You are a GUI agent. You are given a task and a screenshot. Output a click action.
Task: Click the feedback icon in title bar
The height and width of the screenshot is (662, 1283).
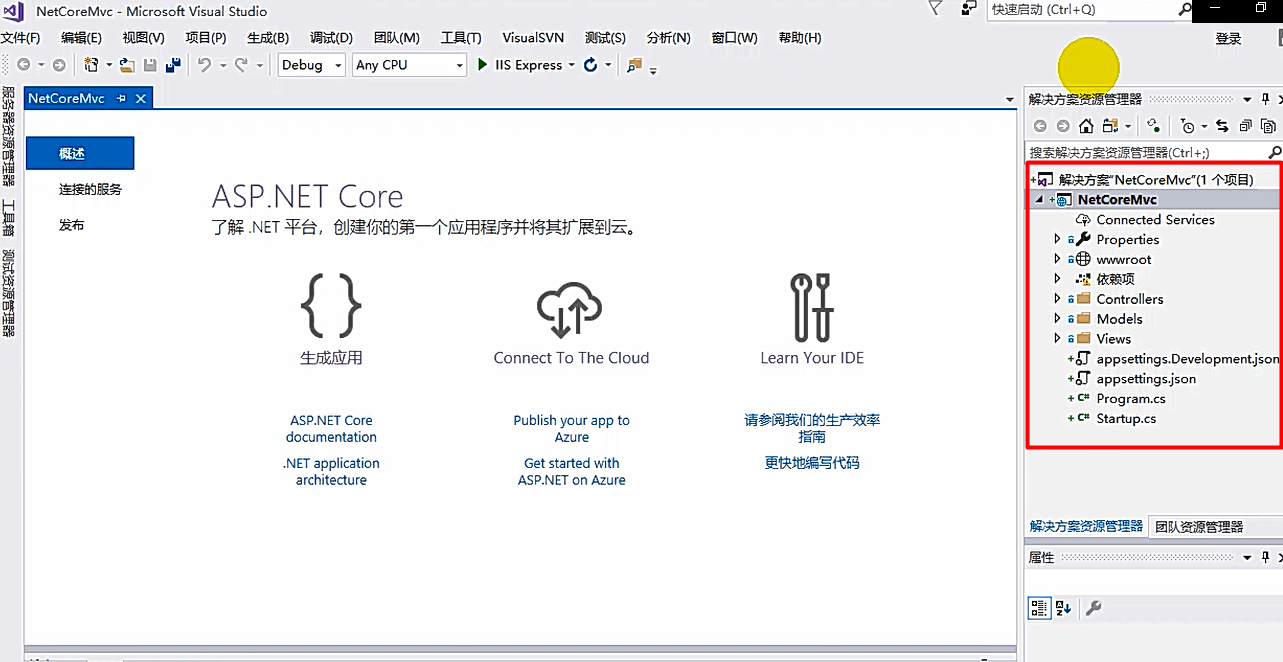click(968, 9)
